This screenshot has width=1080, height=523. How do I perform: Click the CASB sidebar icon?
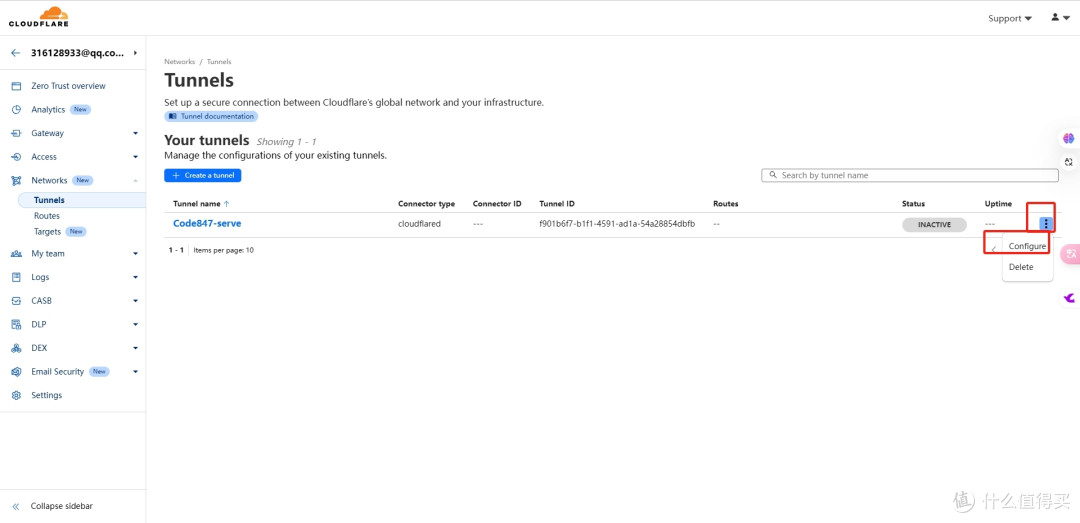coord(17,301)
